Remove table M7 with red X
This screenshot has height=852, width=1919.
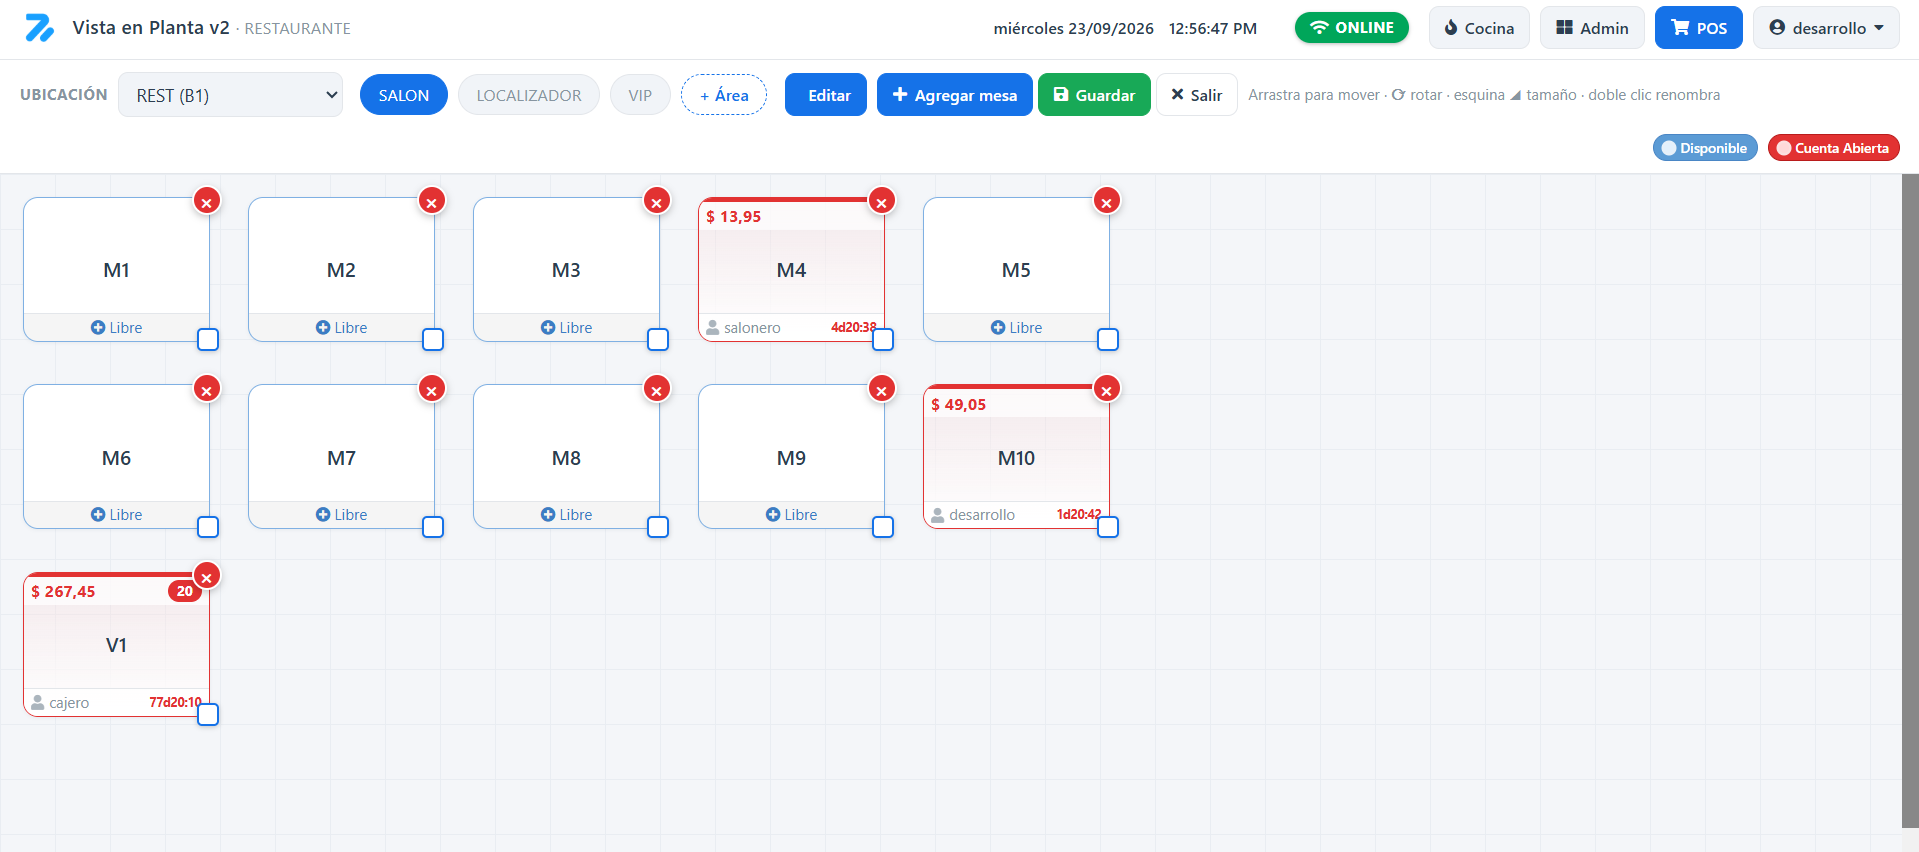click(x=432, y=390)
